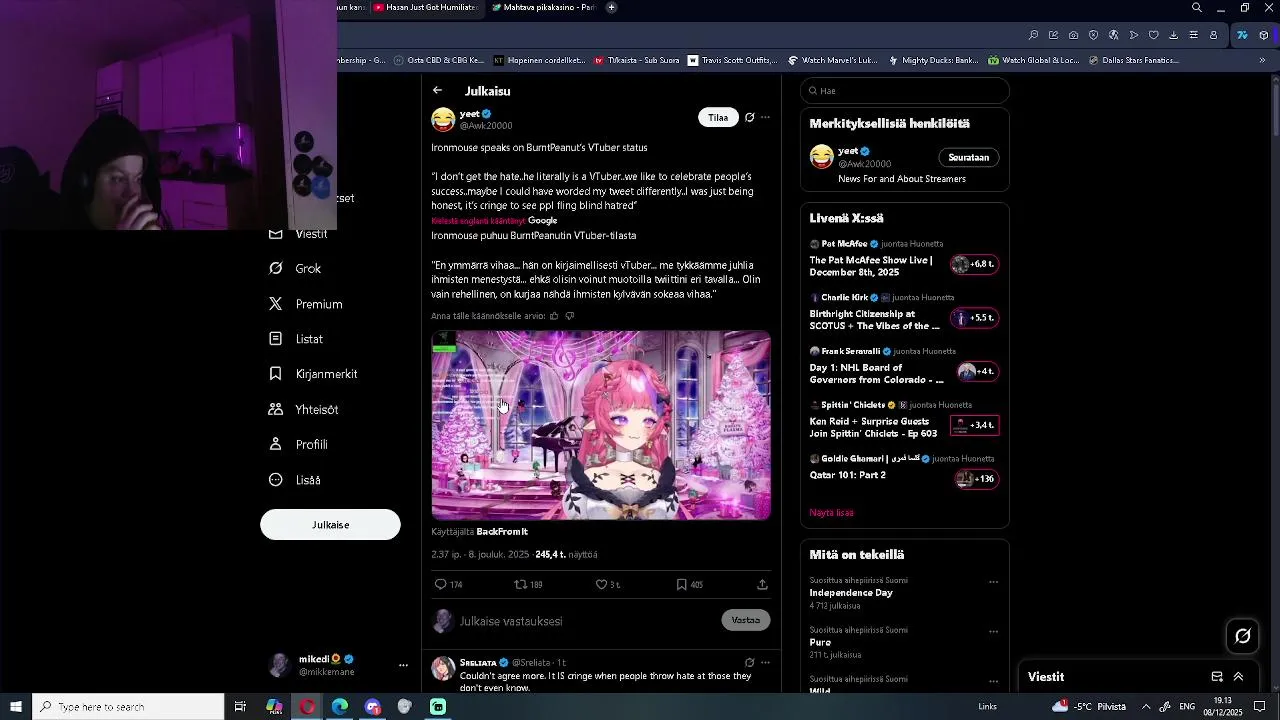Image resolution: width=1280 pixels, height=720 pixels.
Task: Open the Dallas Stars Fanatics bookmark
Action: pos(1133,60)
